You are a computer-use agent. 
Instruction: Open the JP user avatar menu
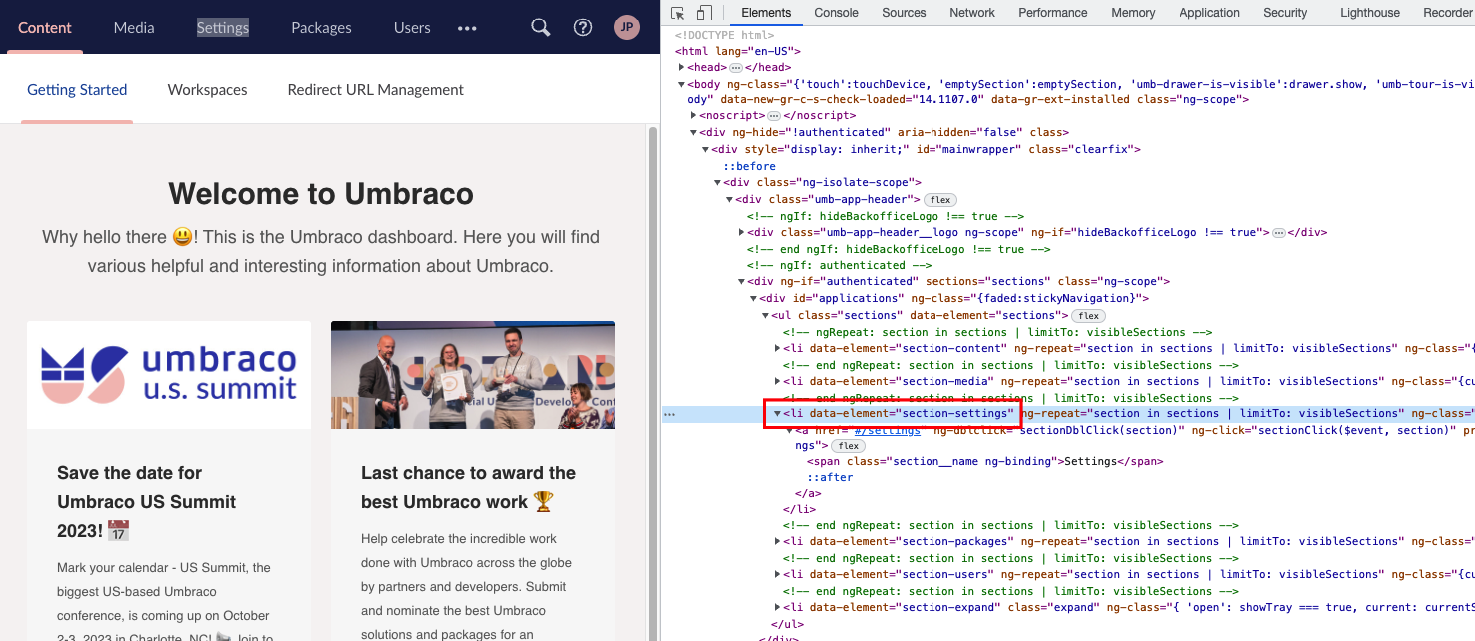pyautogui.click(x=626, y=28)
